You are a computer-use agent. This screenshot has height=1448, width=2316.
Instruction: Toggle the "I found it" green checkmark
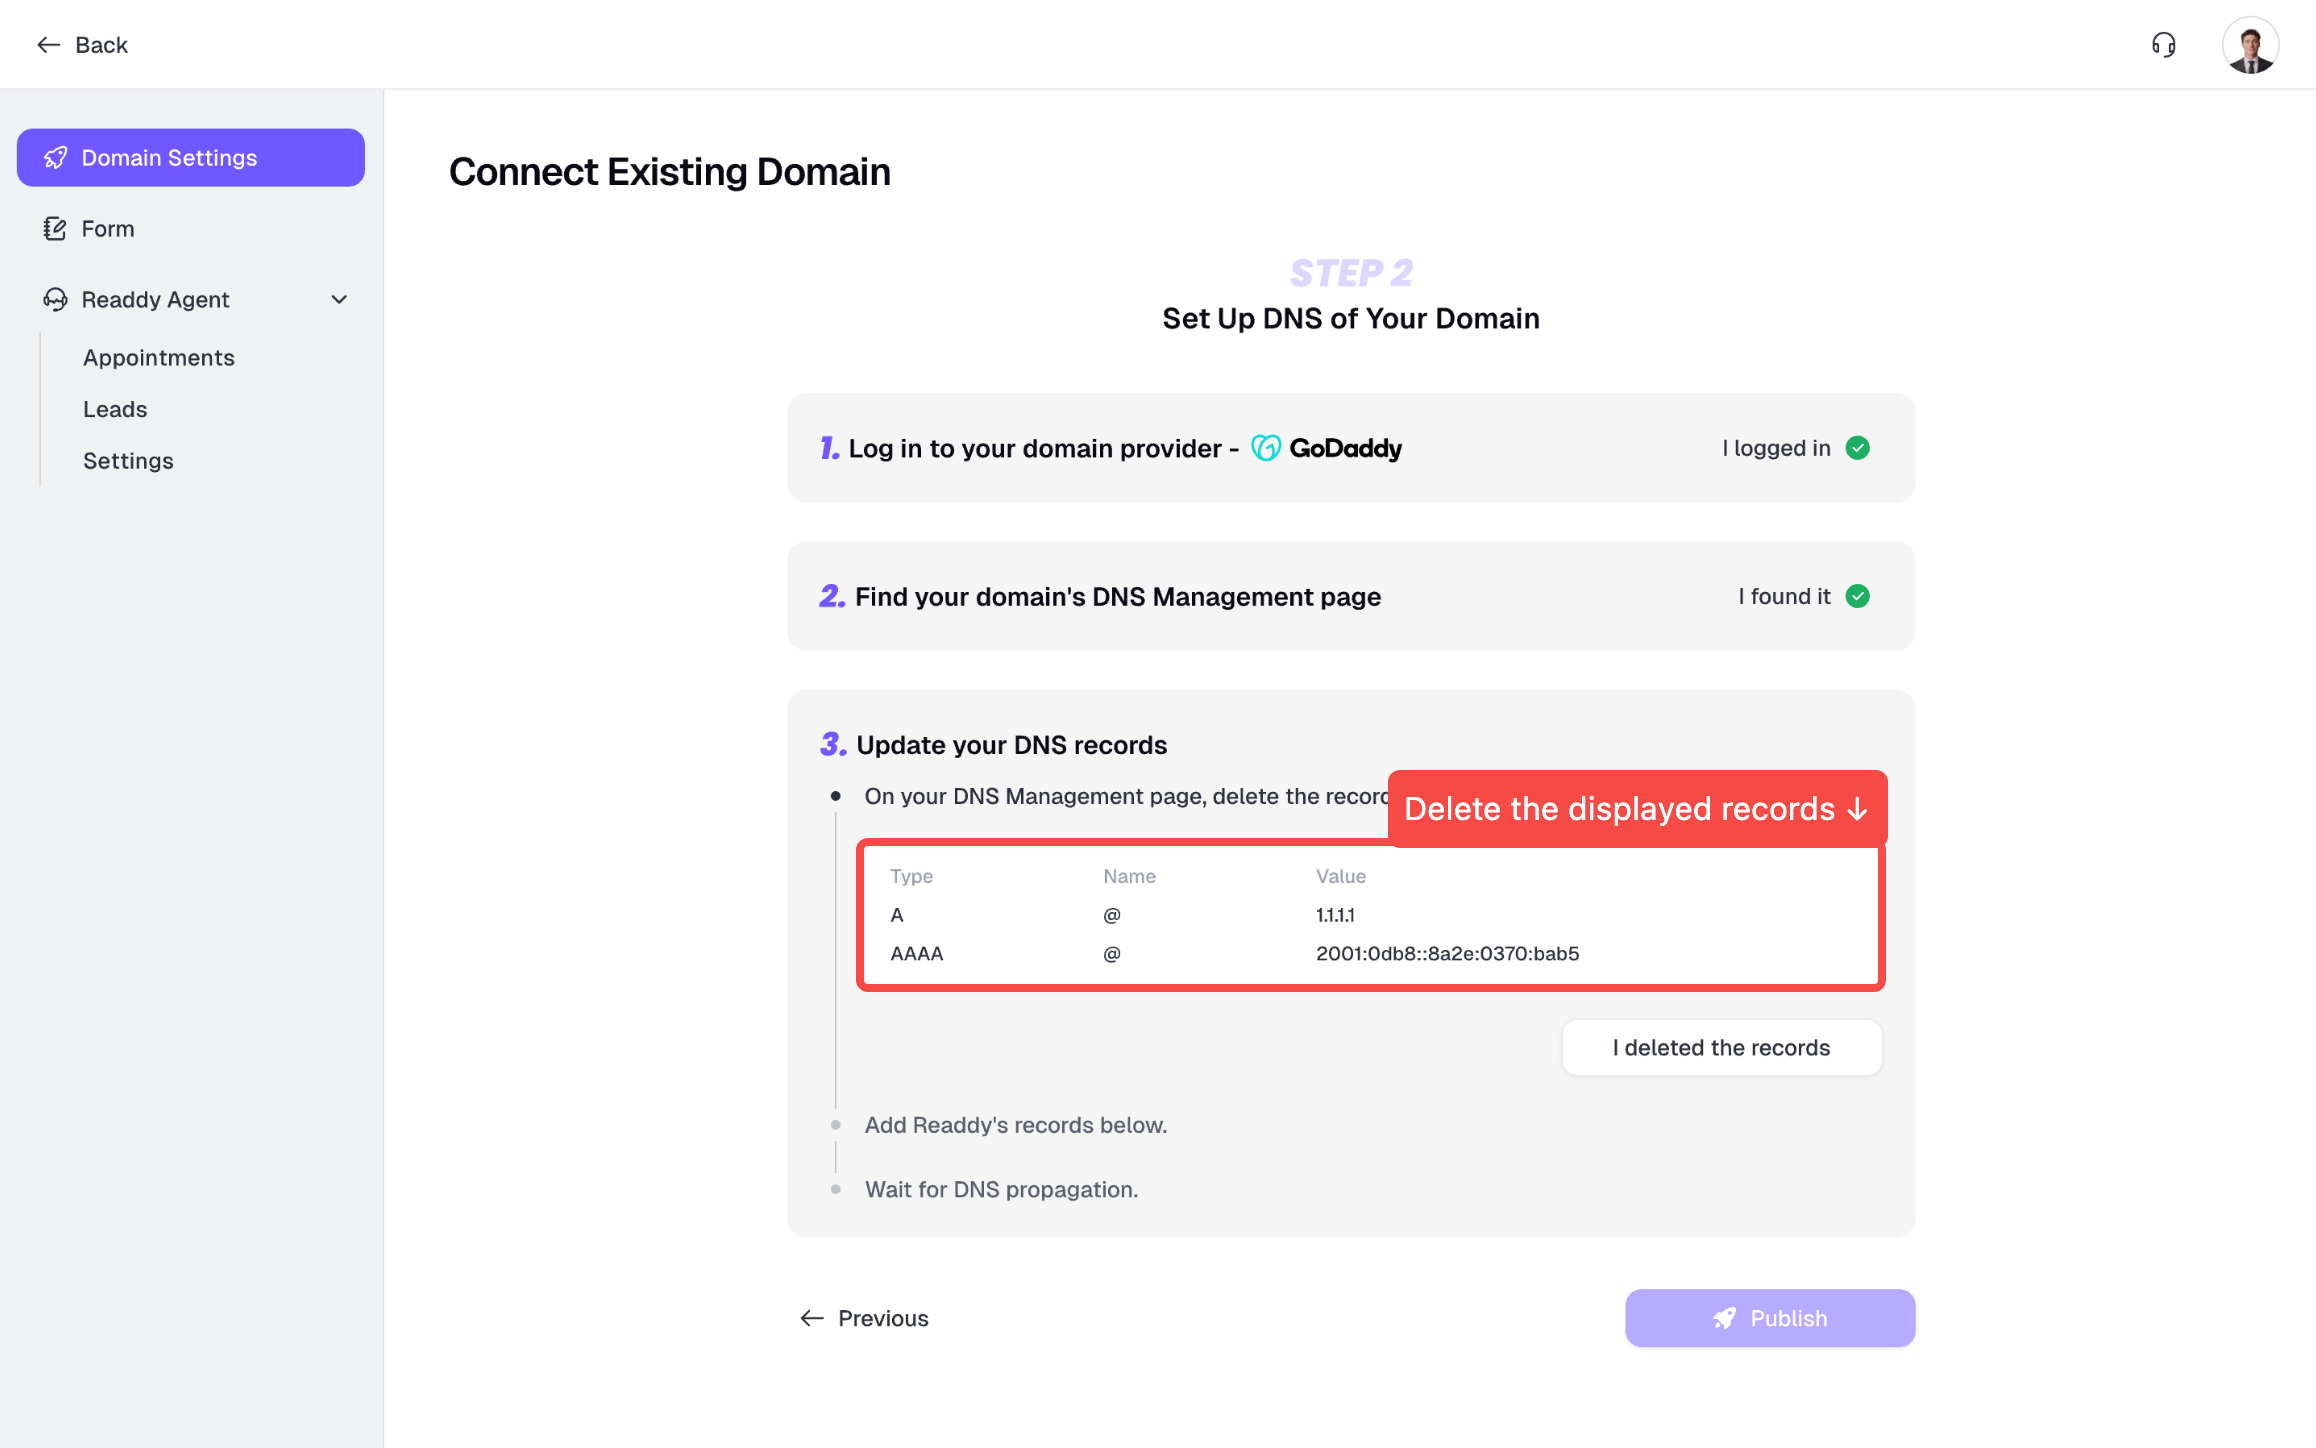pos(1858,596)
